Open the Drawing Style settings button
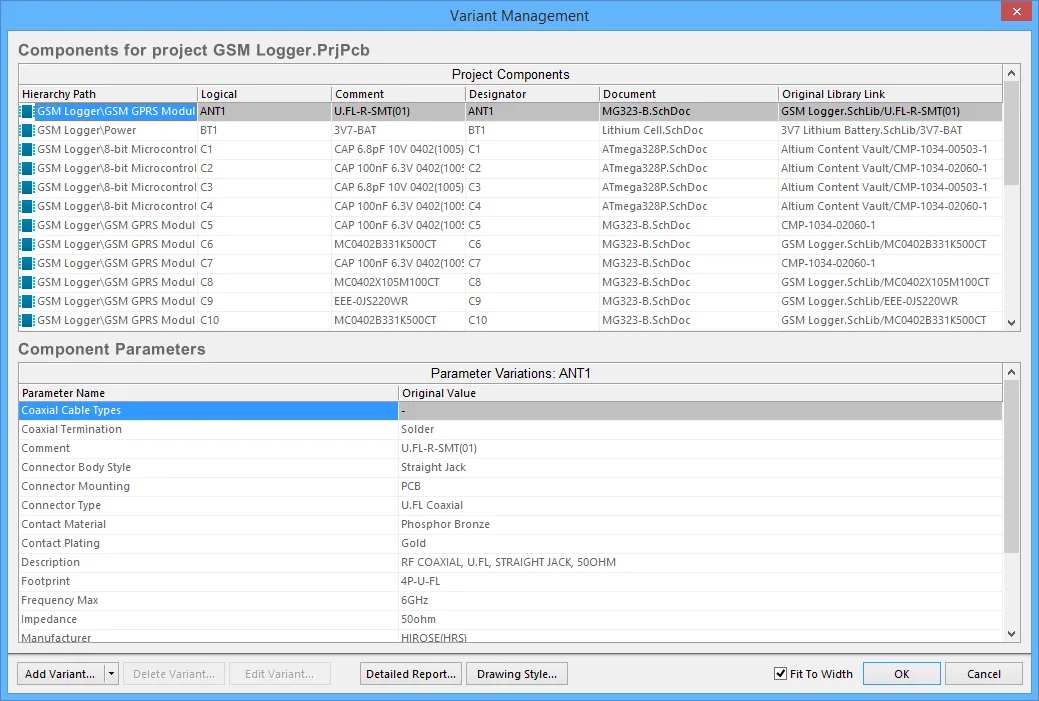1039x701 pixels. coord(517,674)
